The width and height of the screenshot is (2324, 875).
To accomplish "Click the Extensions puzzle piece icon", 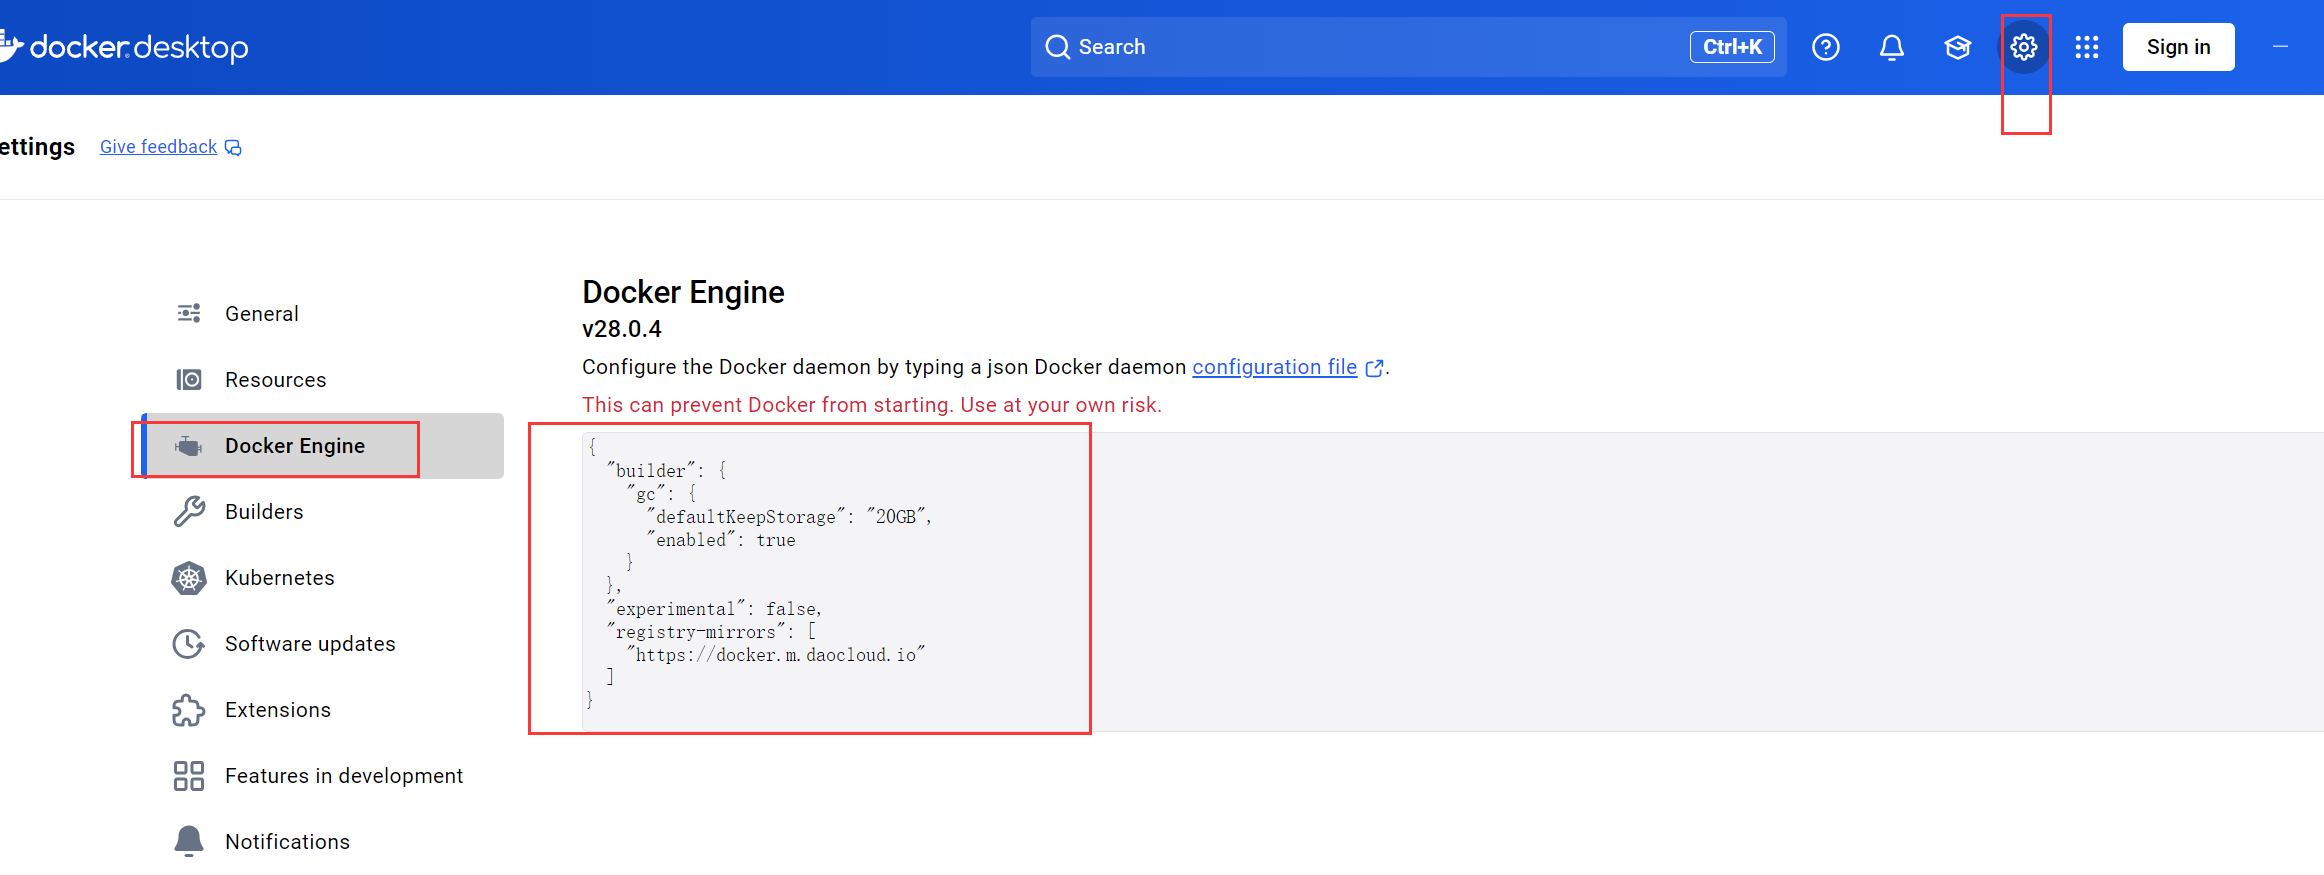I will [189, 710].
